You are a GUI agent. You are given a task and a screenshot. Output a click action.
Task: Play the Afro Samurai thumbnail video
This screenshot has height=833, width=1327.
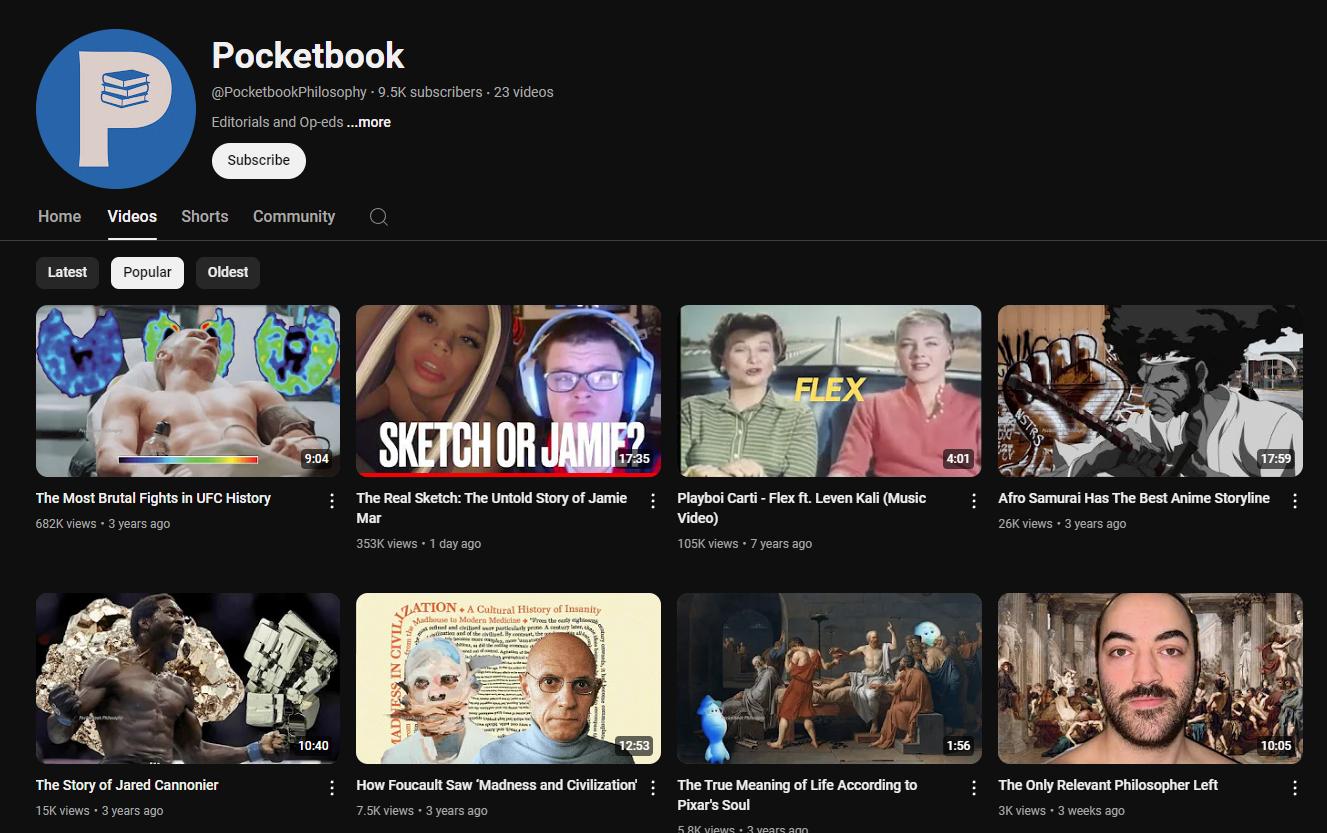pyautogui.click(x=1150, y=391)
